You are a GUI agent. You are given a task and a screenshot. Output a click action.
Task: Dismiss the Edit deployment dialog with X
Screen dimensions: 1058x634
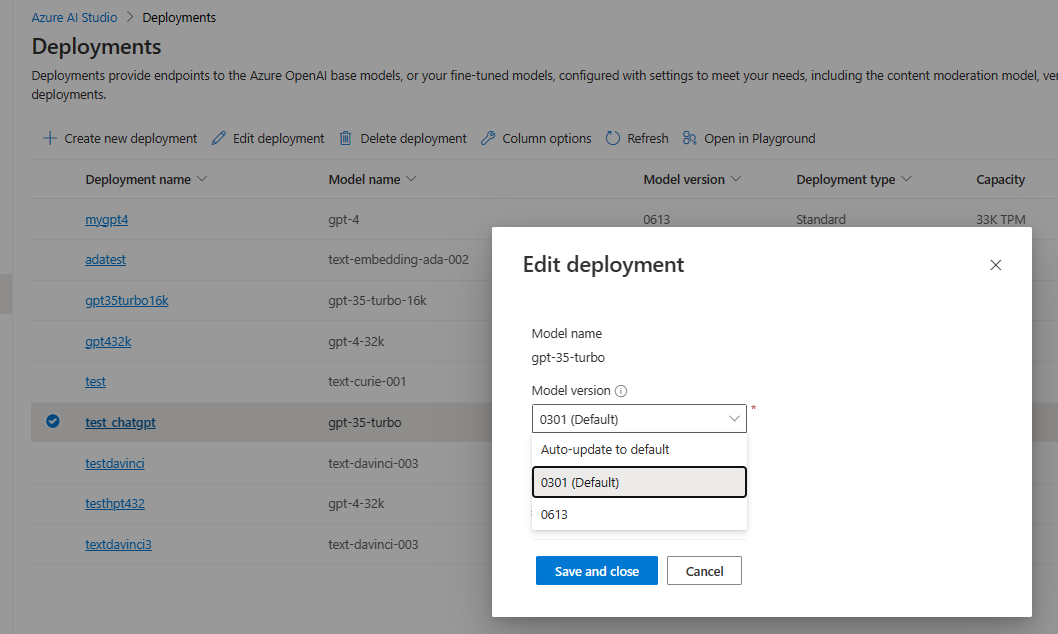(x=995, y=265)
